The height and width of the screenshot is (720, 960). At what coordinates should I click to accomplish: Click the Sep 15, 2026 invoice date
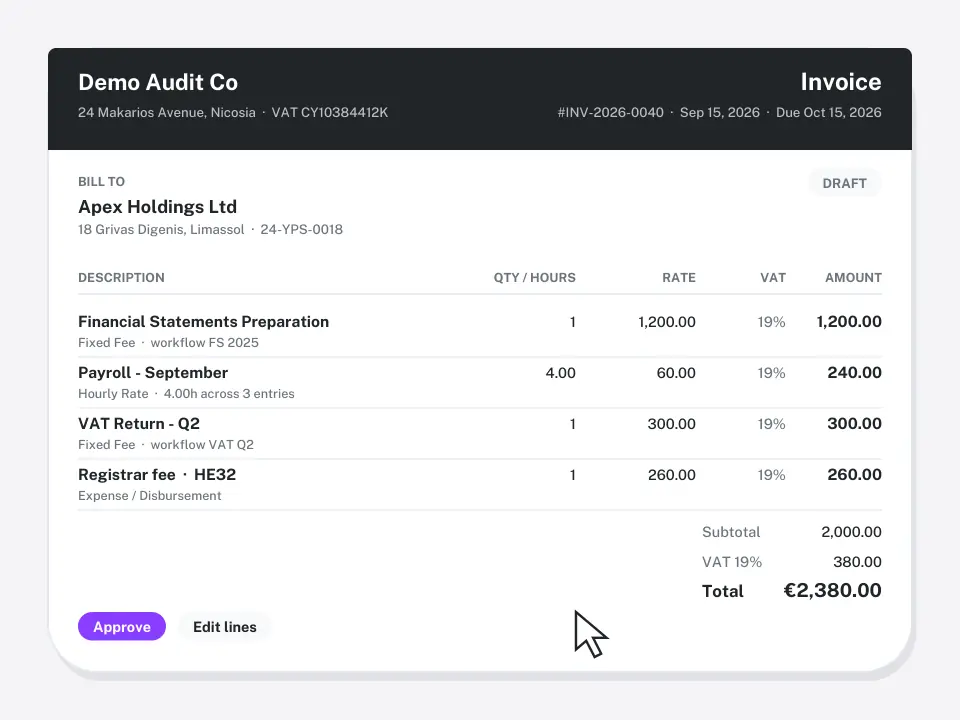(719, 113)
